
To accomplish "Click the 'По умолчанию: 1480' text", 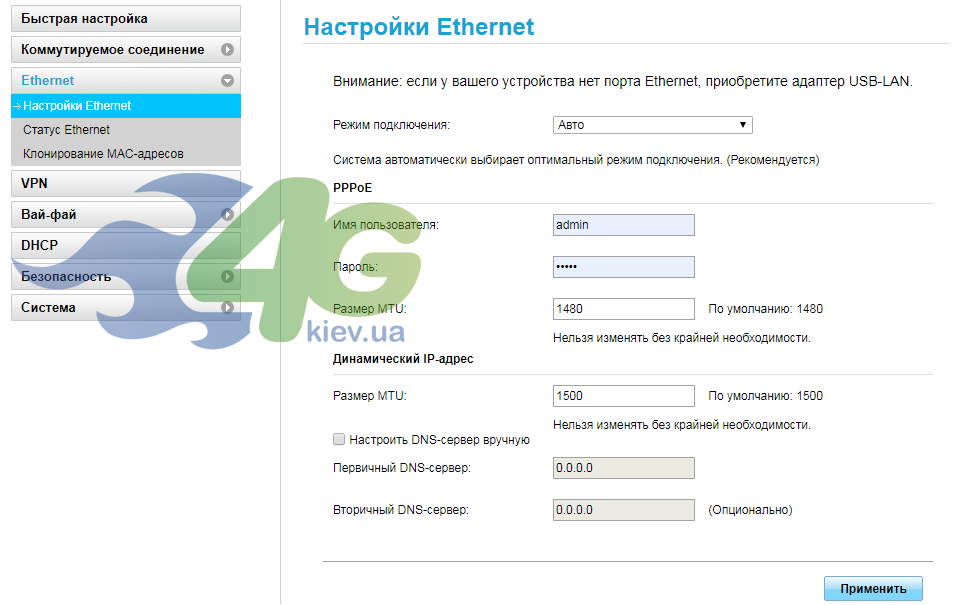I will (765, 309).
